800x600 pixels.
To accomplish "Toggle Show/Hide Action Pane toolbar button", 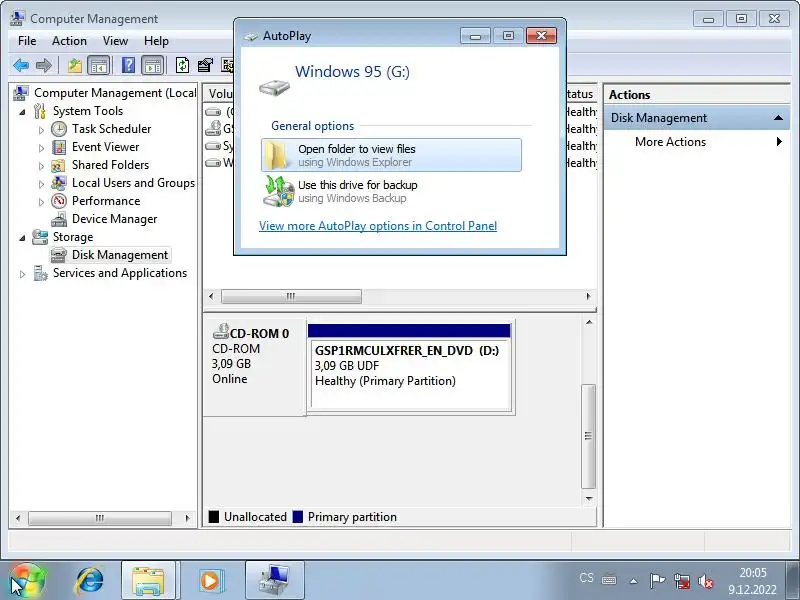I will tap(153, 65).
